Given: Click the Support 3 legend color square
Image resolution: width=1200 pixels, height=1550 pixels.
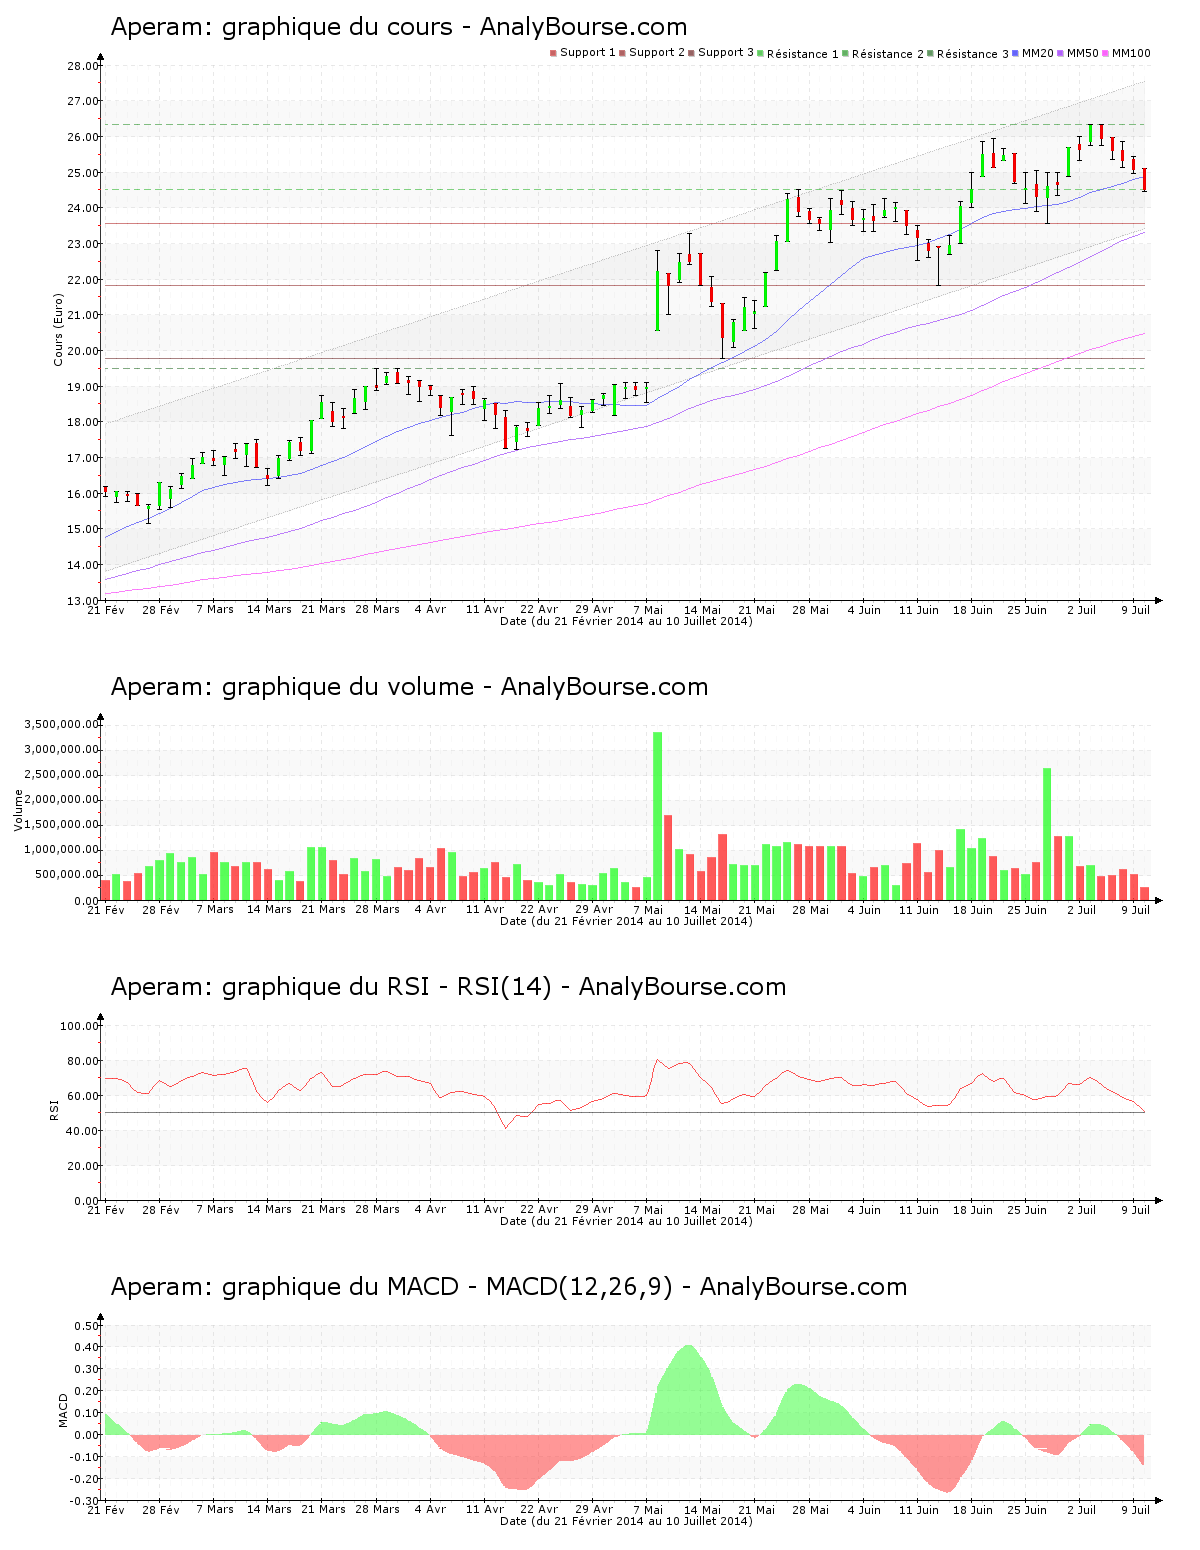Looking at the screenshot, I should click(x=691, y=53).
